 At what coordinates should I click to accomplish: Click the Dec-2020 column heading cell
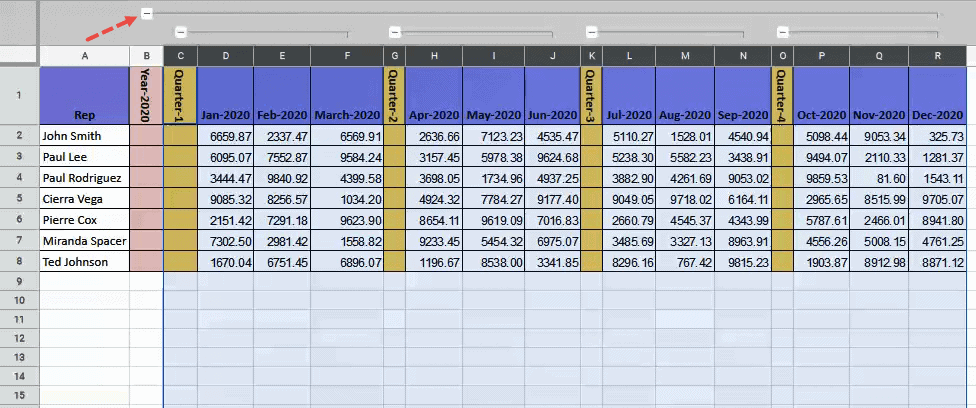[937, 96]
